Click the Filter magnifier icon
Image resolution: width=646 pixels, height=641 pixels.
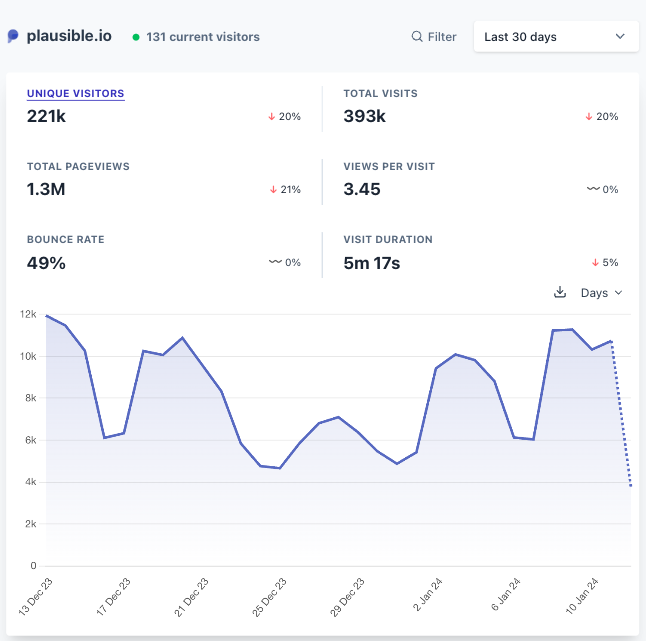tap(417, 37)
